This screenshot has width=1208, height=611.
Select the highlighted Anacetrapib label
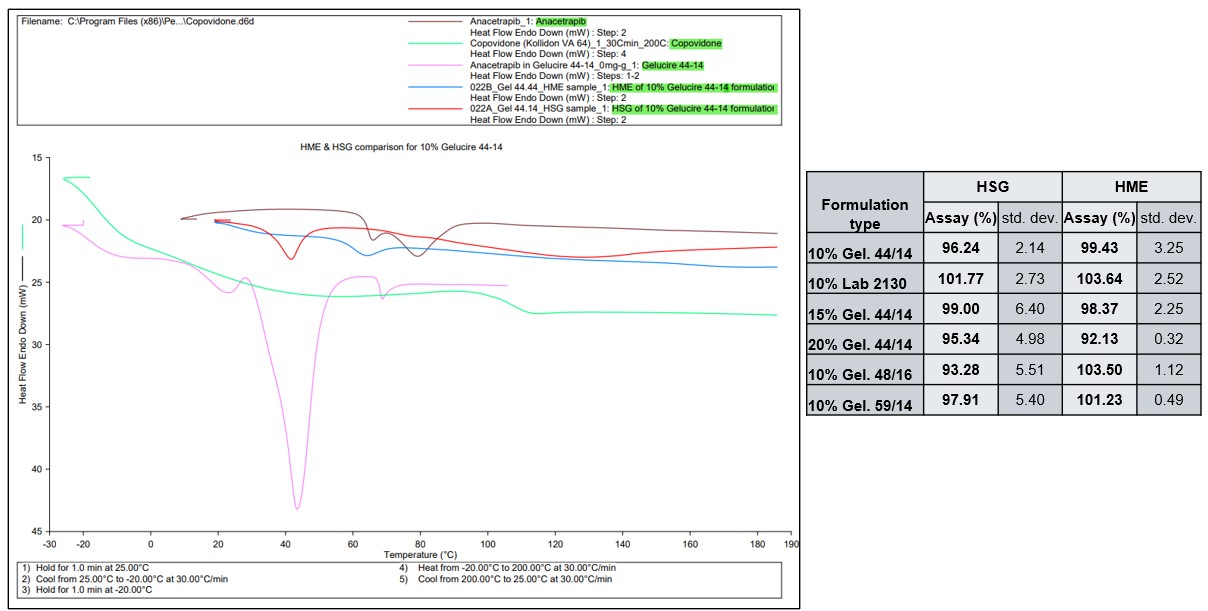pyautogui.click(x=561, y=21)
